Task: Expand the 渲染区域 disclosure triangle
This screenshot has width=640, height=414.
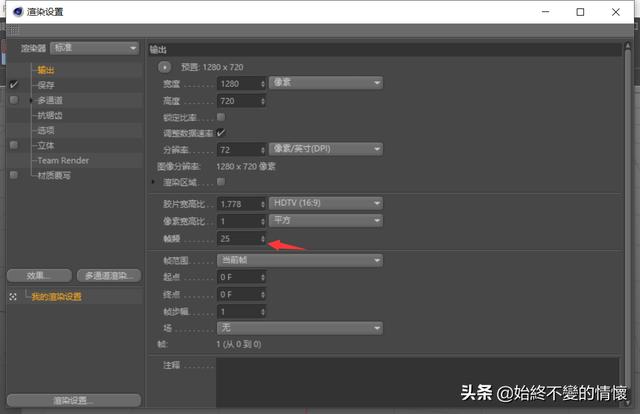Action: (153, 182)
